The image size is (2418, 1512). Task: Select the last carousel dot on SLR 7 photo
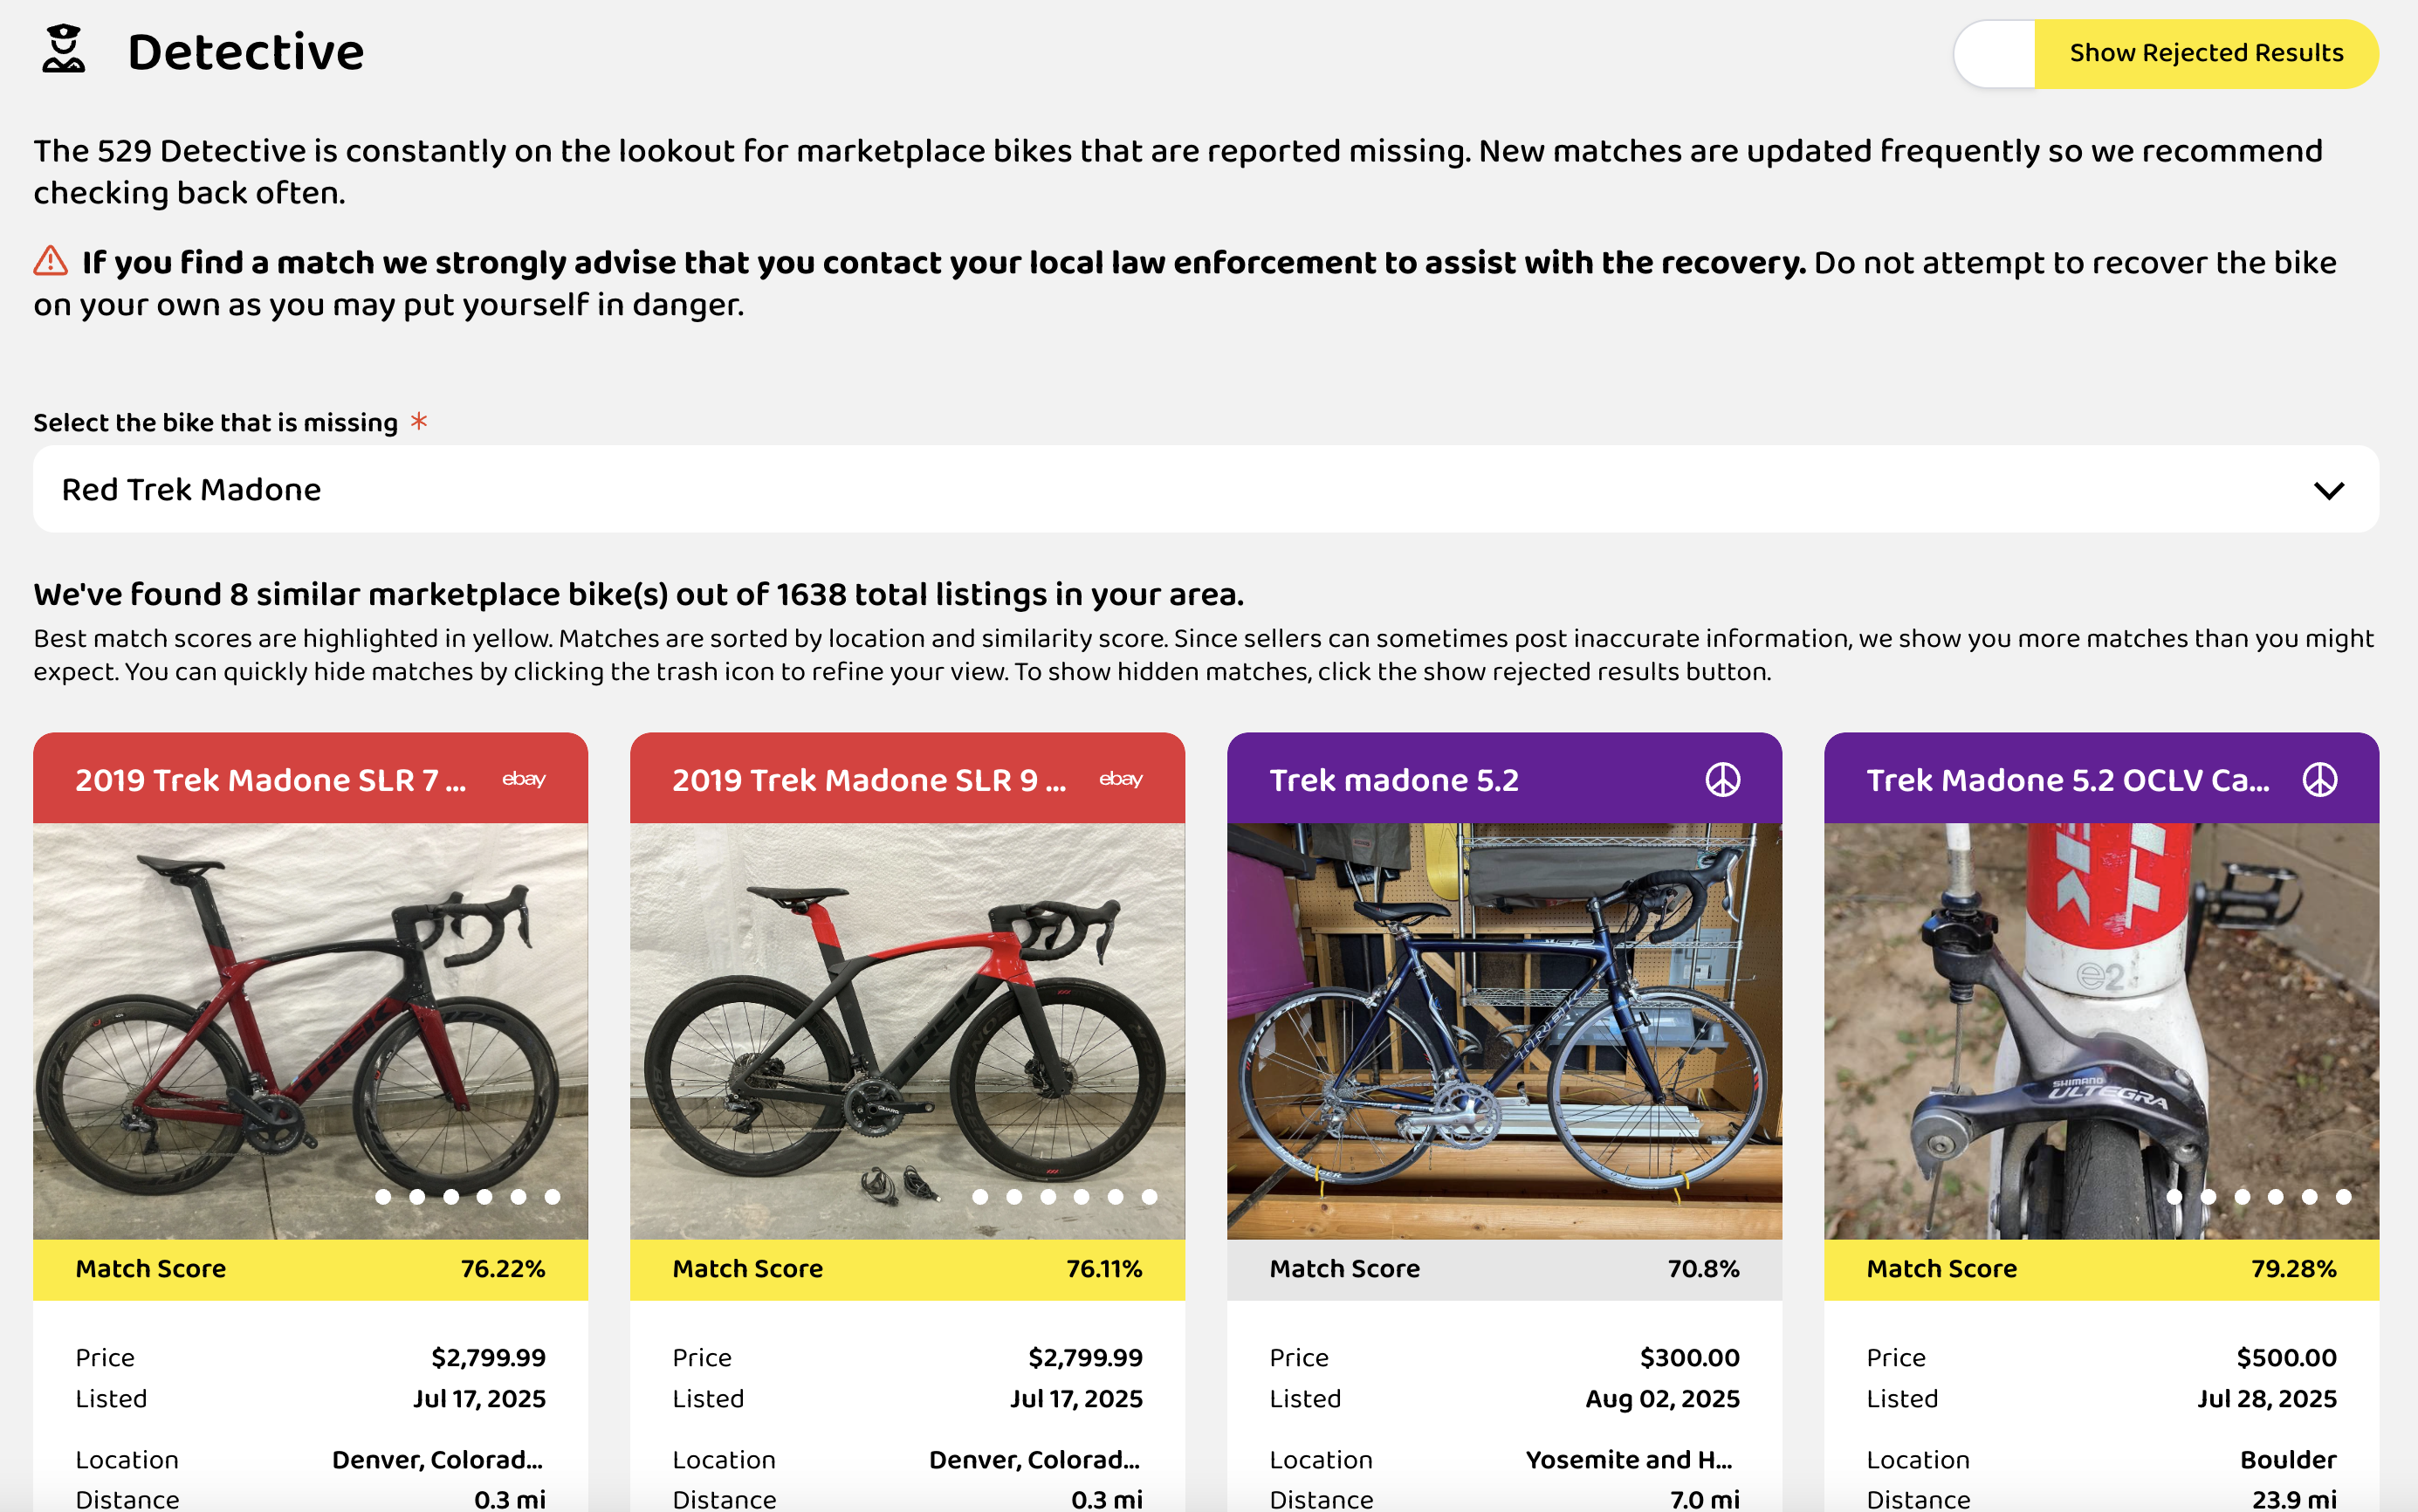pyautogui.click(x=552, y=1197)
